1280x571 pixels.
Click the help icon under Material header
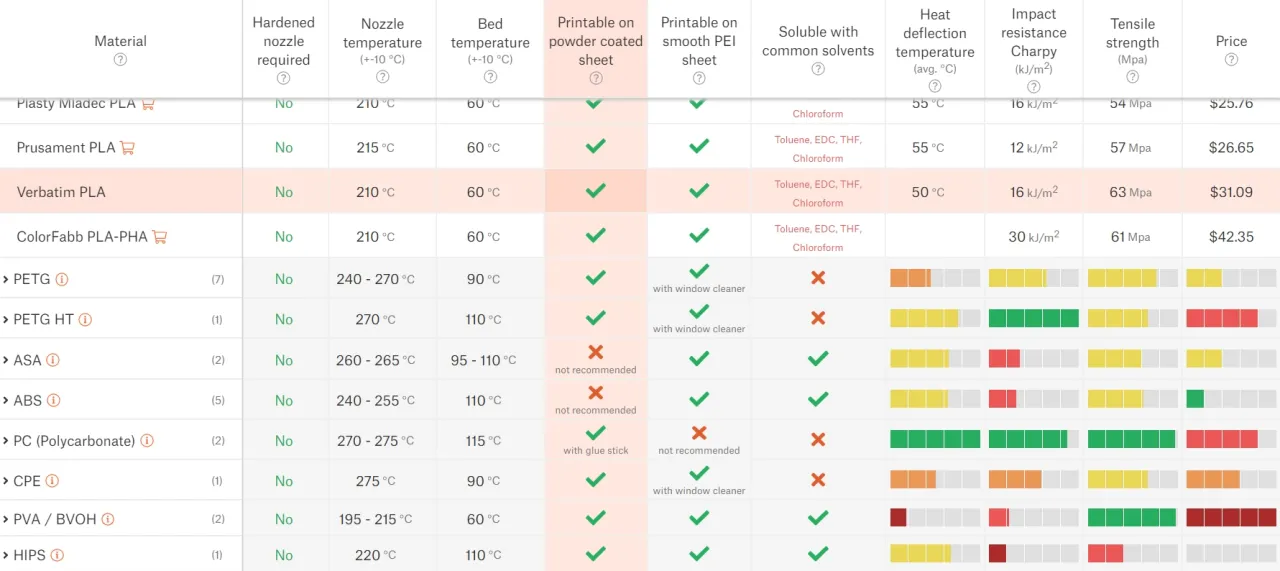120,60
